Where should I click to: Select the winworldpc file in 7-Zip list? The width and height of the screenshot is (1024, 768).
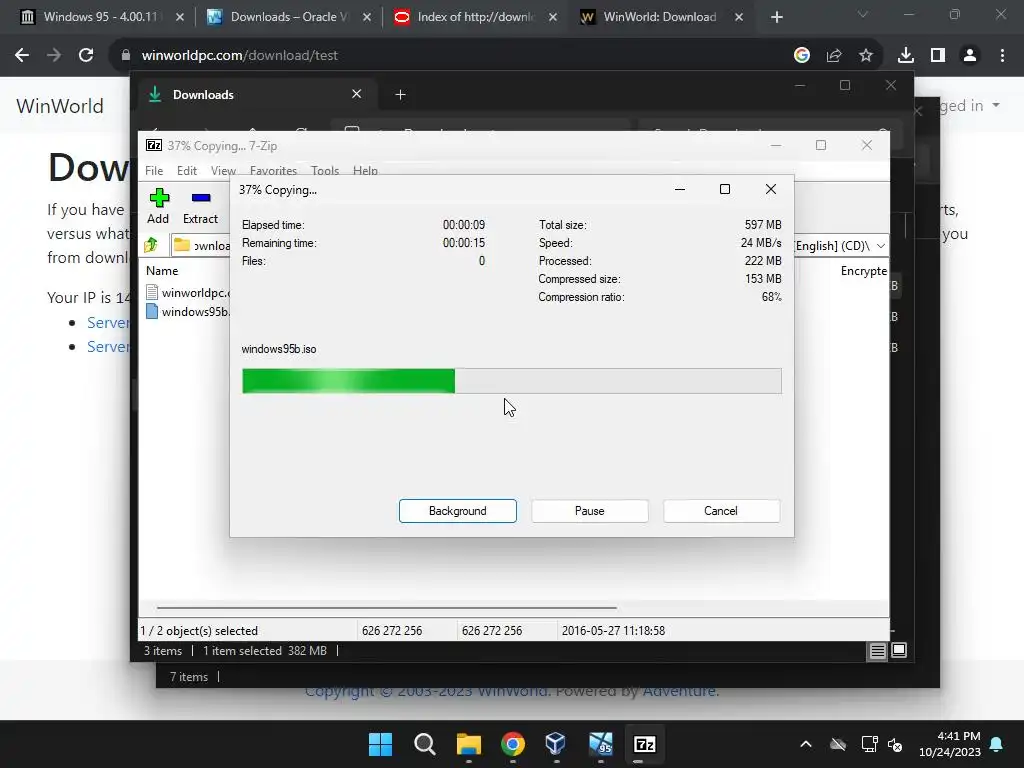tap(188, 293)
